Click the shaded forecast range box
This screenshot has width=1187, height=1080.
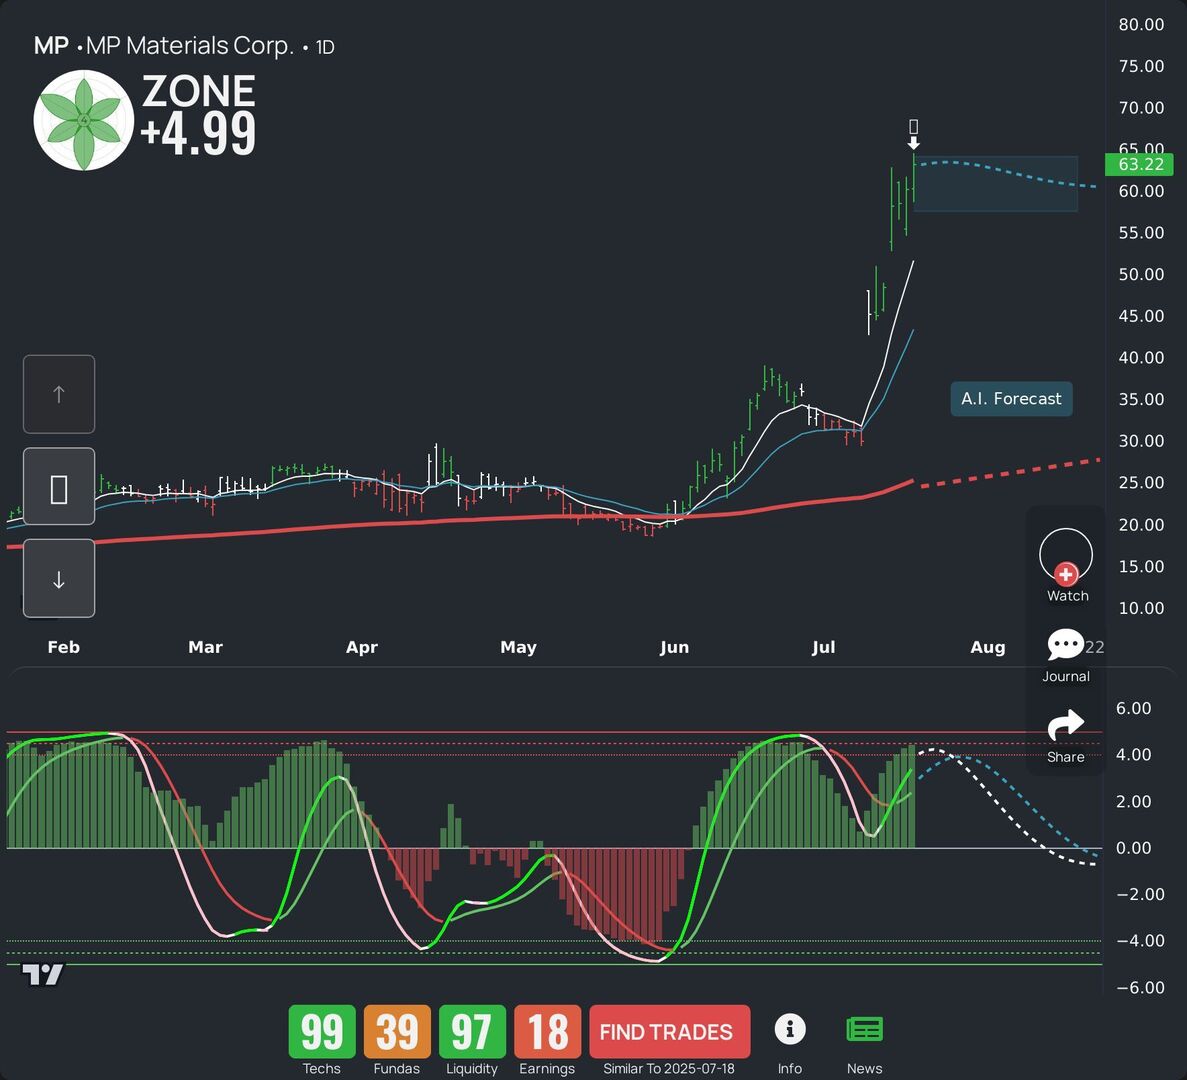[x=996, y=184]
